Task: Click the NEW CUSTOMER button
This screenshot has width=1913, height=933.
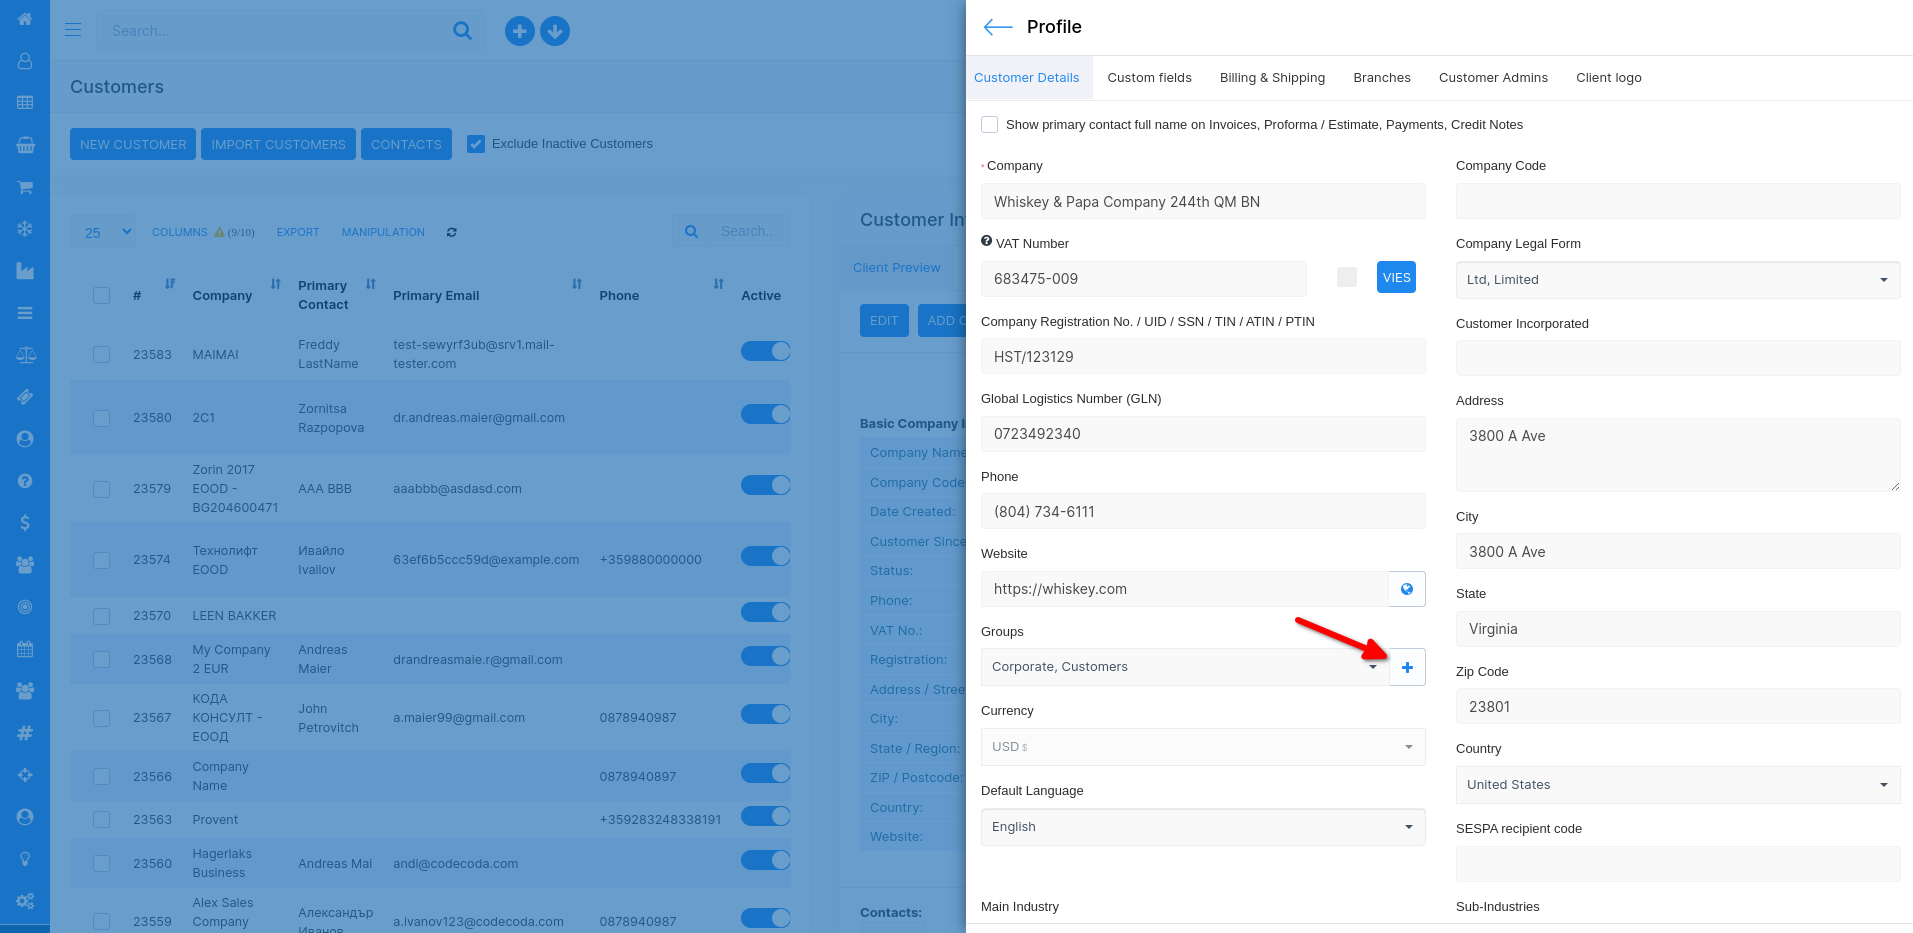Action: 133,144
